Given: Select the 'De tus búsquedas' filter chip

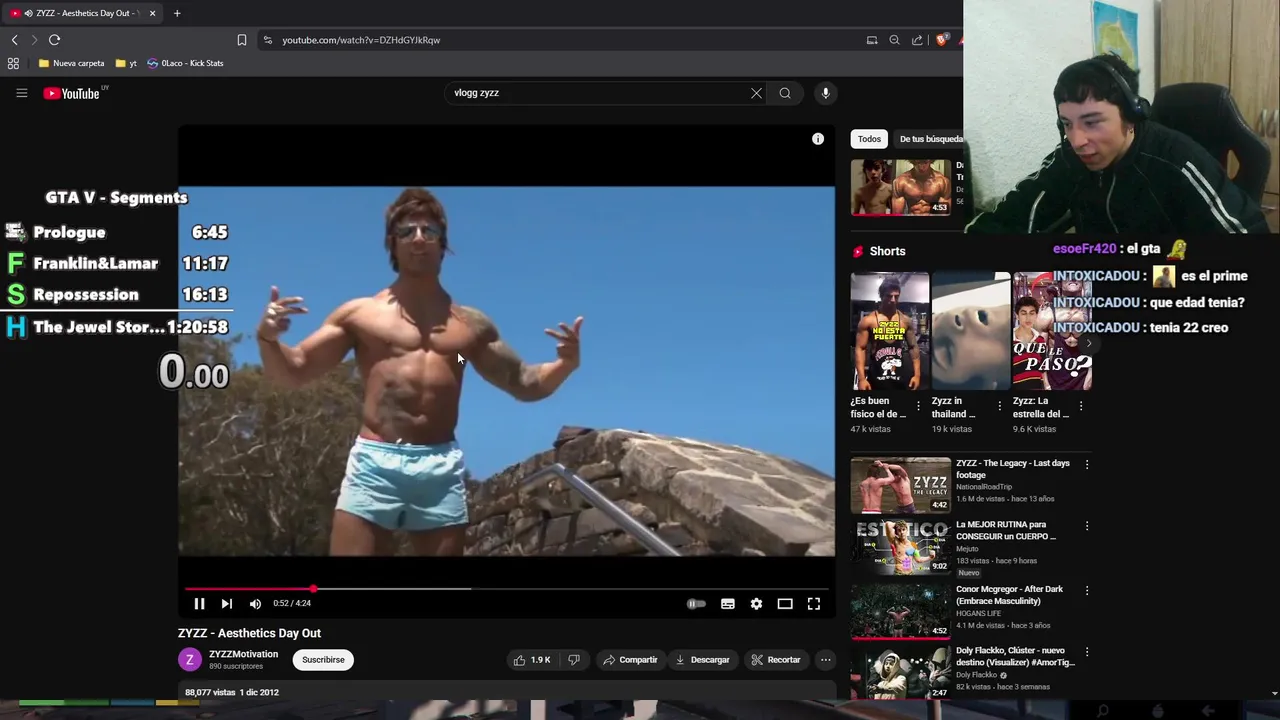Looking at the screenshot, I should point(930,139).
